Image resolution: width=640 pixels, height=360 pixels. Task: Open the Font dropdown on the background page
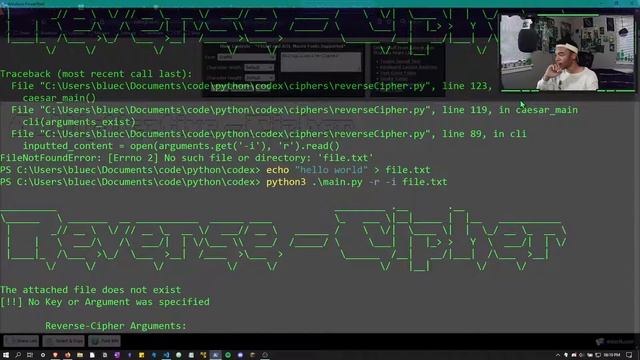(x=246, y=57)
